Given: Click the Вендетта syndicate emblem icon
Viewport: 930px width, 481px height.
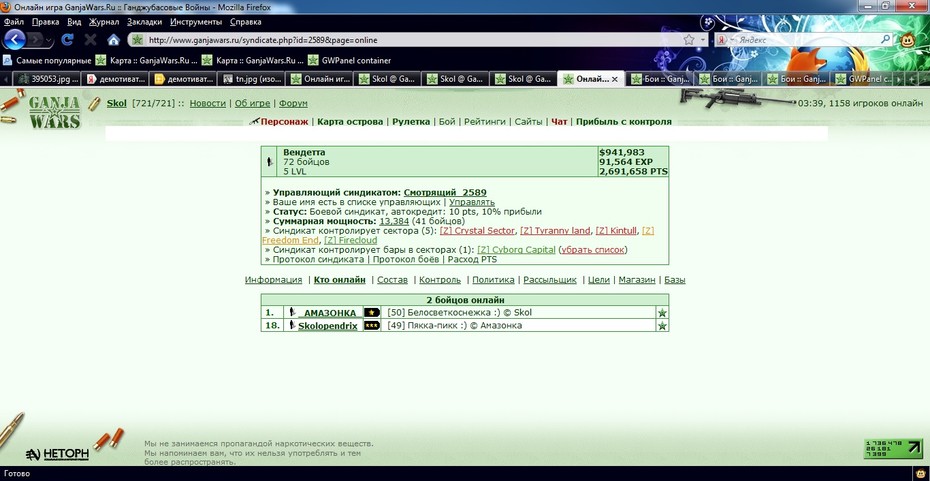Looking at the screenshot, I should tap(270, 161).
